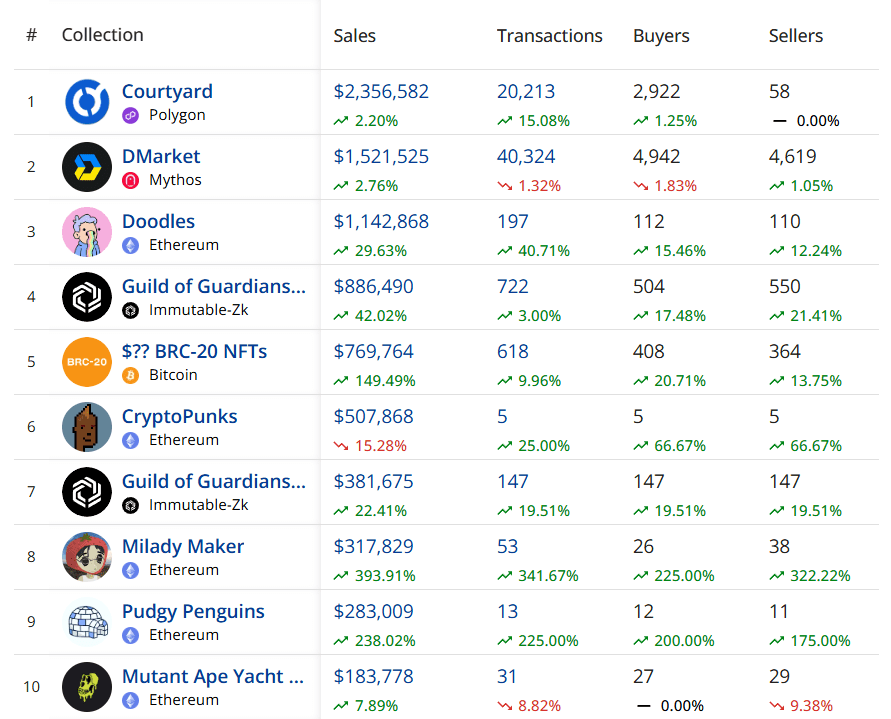
Task: Select Courtyard buyers count 2,922
Action: pyautogui.click(x=656, y=92)
